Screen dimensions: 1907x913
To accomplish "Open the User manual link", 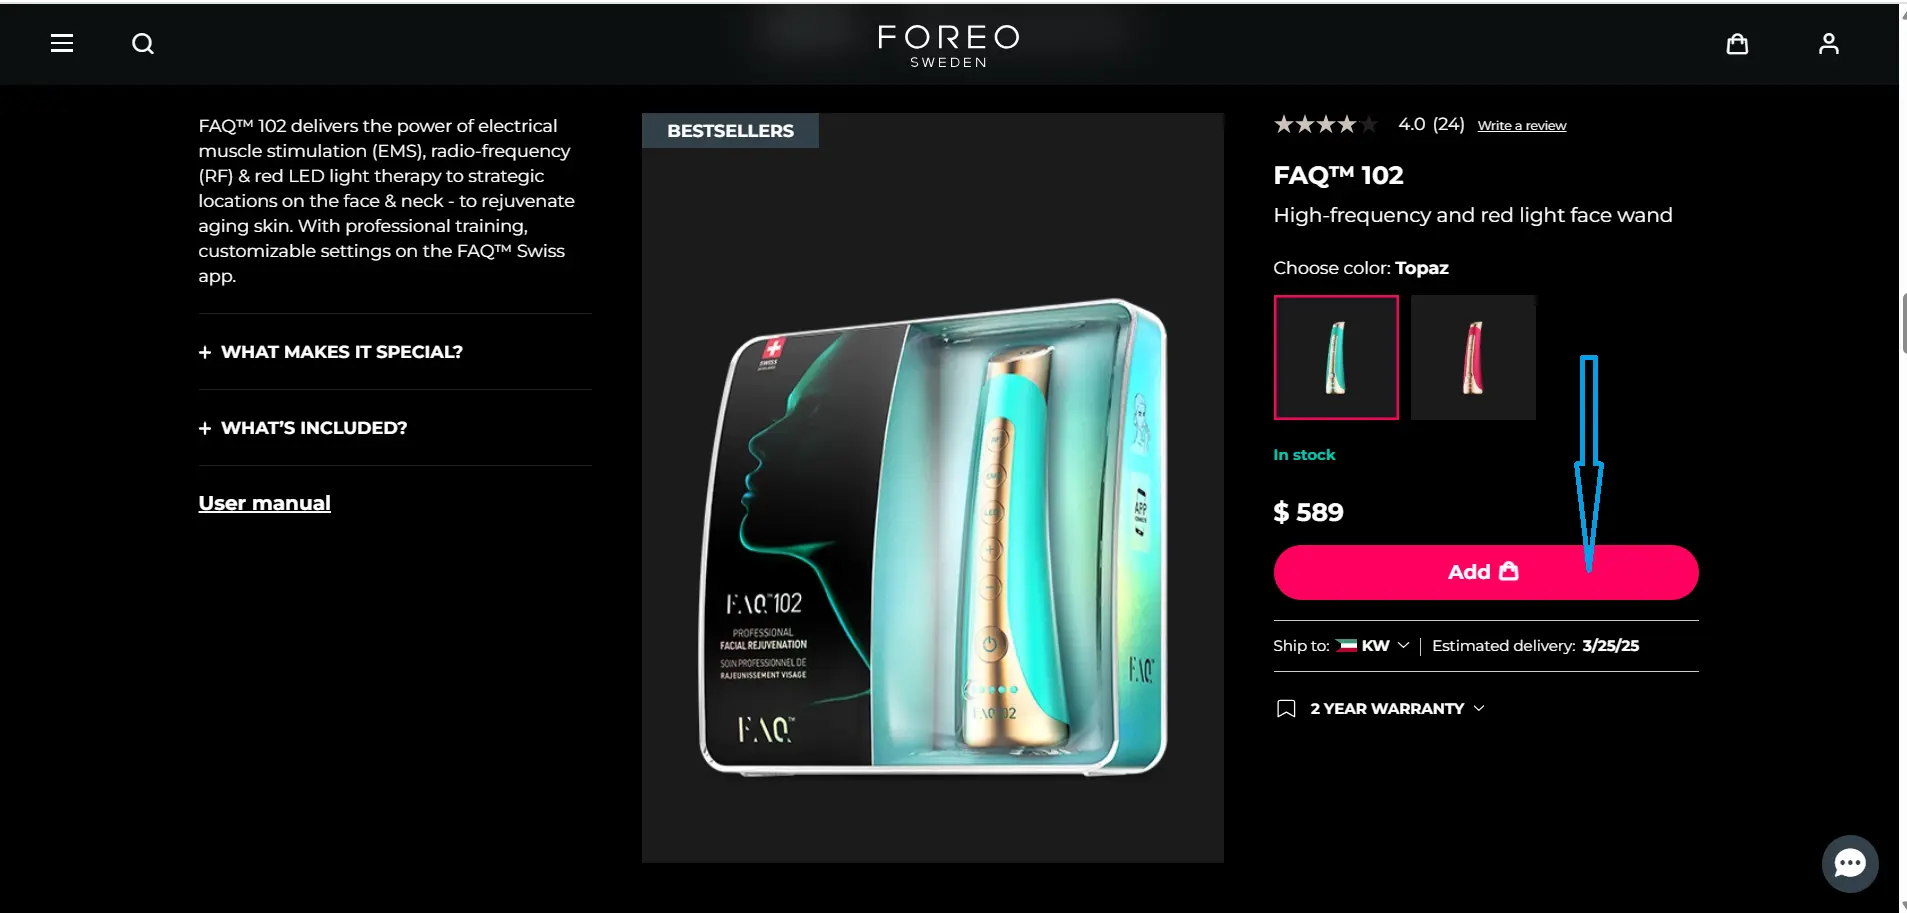I will 264,503.
